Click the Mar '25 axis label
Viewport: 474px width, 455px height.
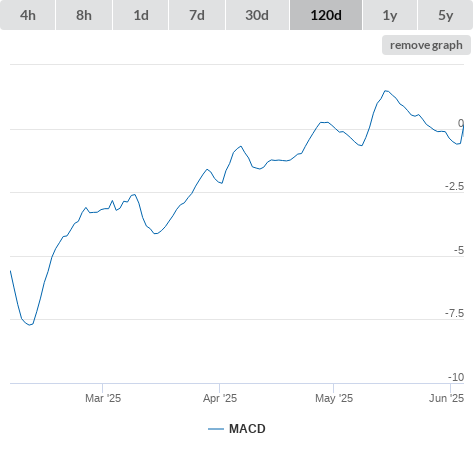[x=103, y=398]
